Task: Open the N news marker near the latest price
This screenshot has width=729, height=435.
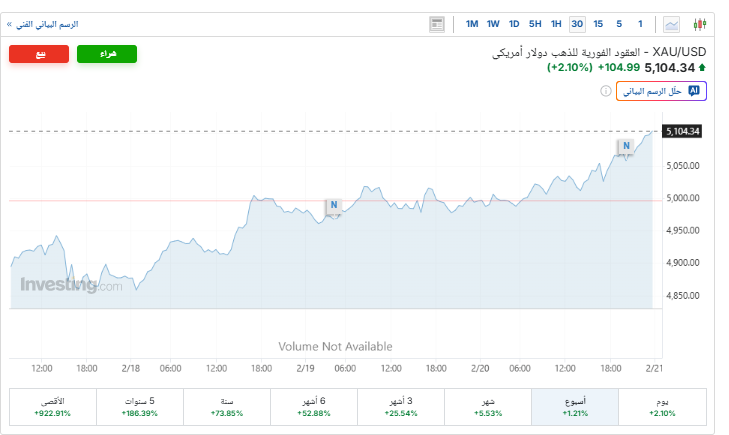Action: tap(625, 146)
